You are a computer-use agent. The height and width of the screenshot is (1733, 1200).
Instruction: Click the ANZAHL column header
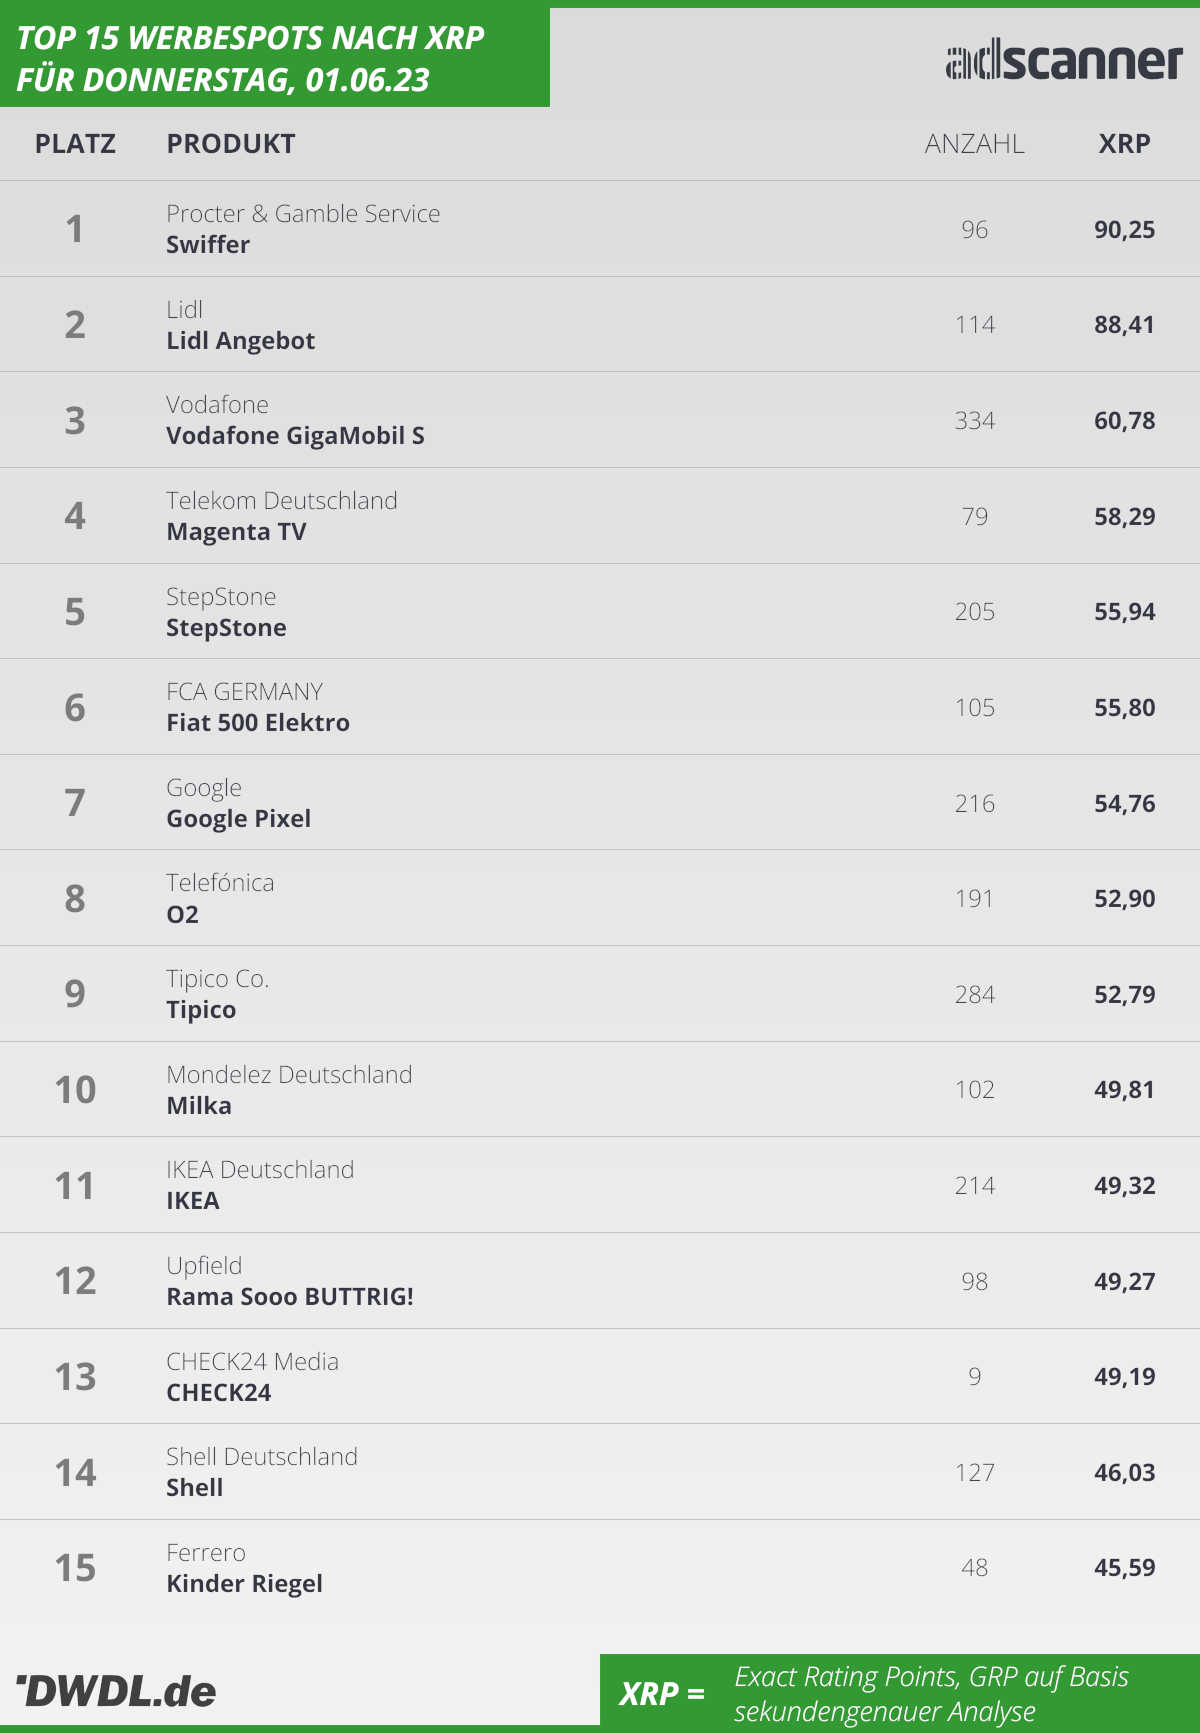(974, 144)
